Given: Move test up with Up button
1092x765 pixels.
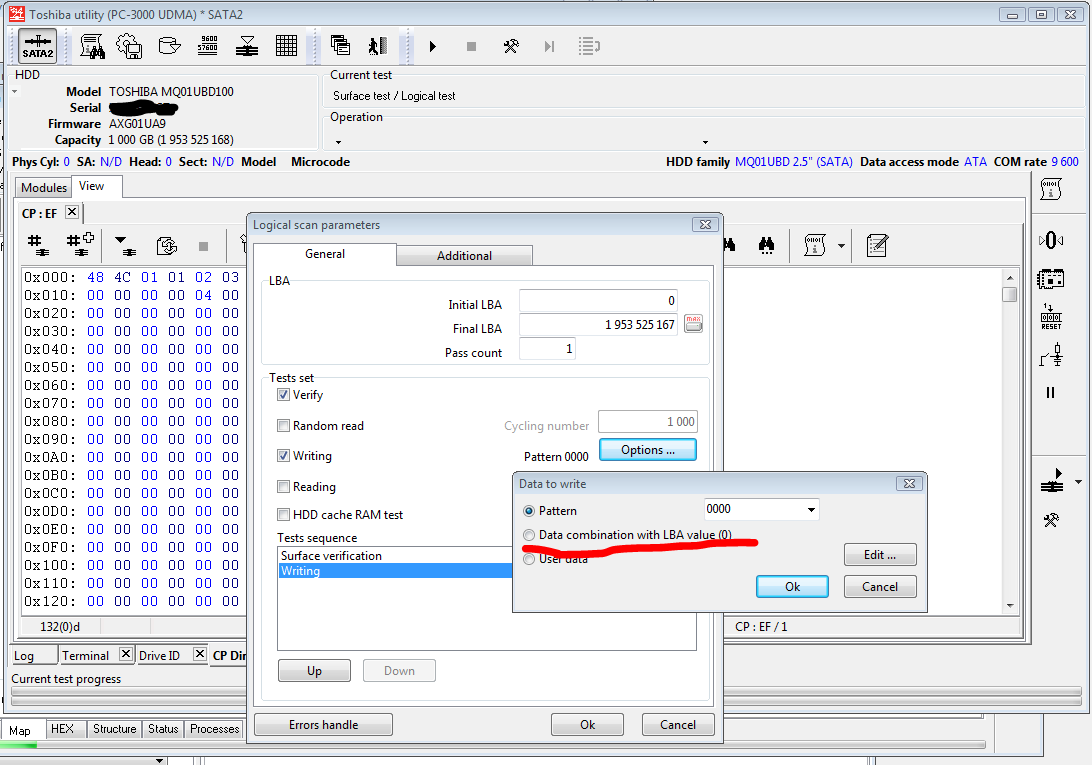Looking at the screenshot, I should pos(315,671).
